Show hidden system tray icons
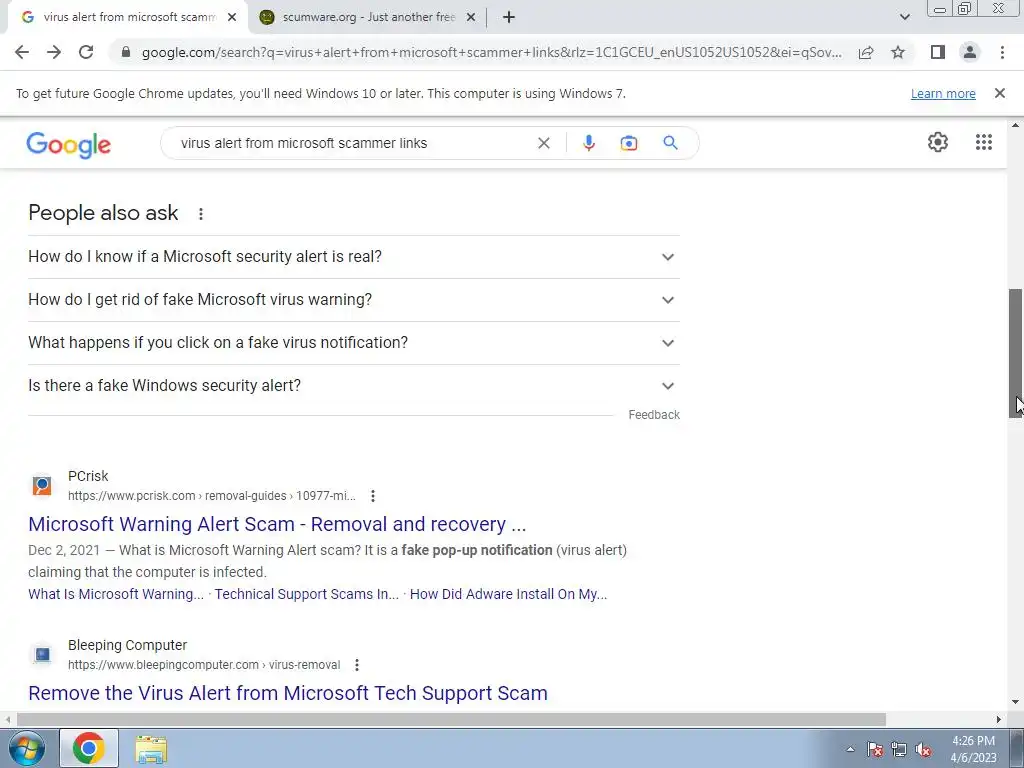 coord(850,749)
